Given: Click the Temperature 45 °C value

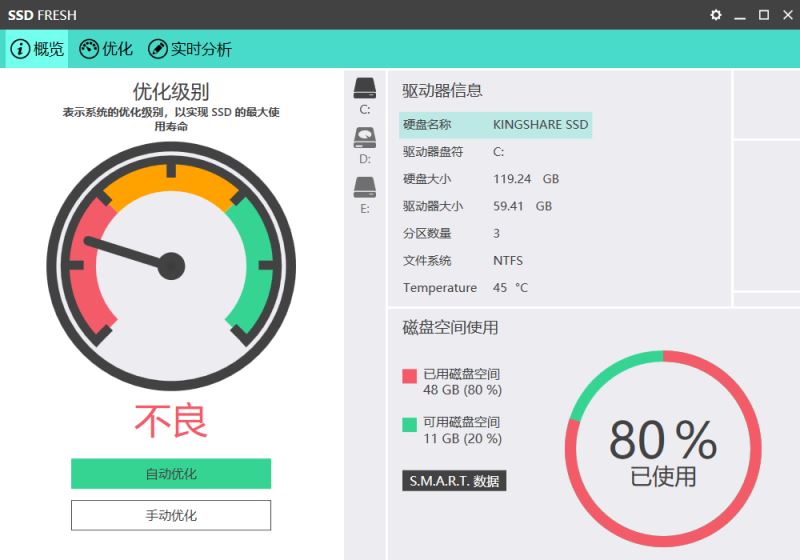Looking at the screenshot, I should coord(510,288).
